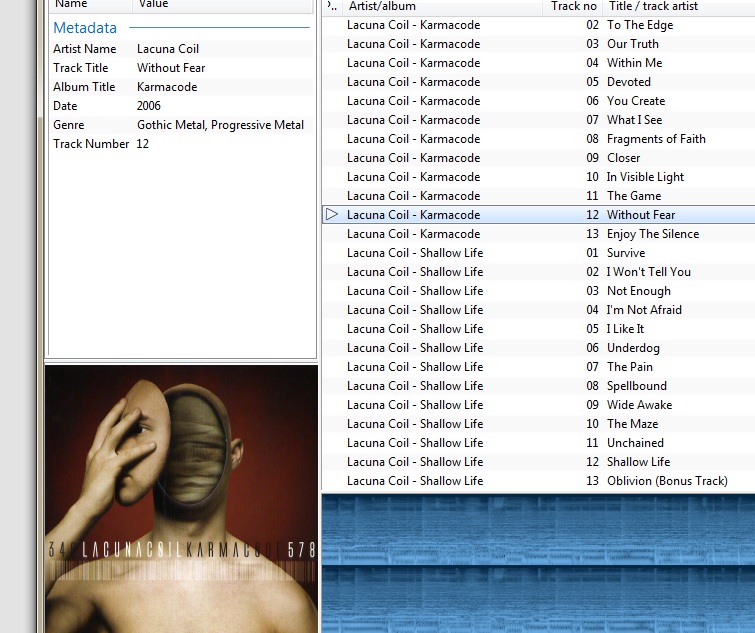Select the track You Create
755x633 pixels.
[538, 101]
